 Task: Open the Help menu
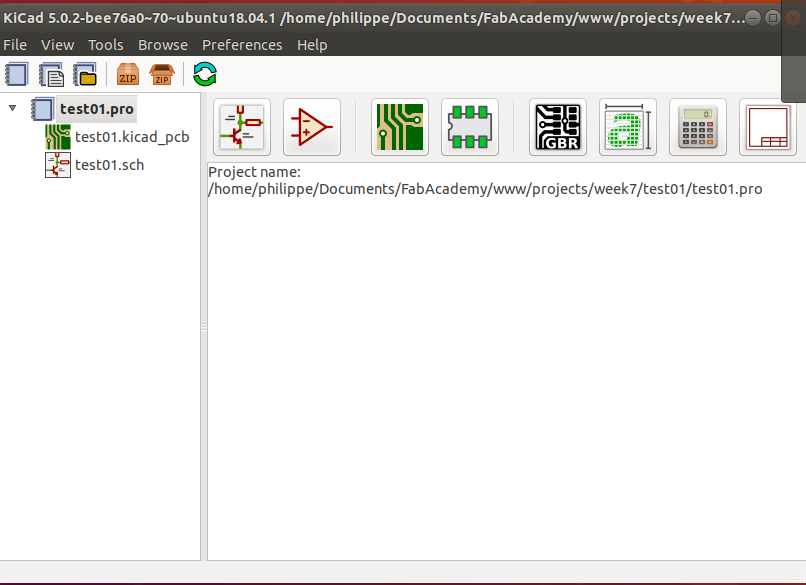(312, 45)
